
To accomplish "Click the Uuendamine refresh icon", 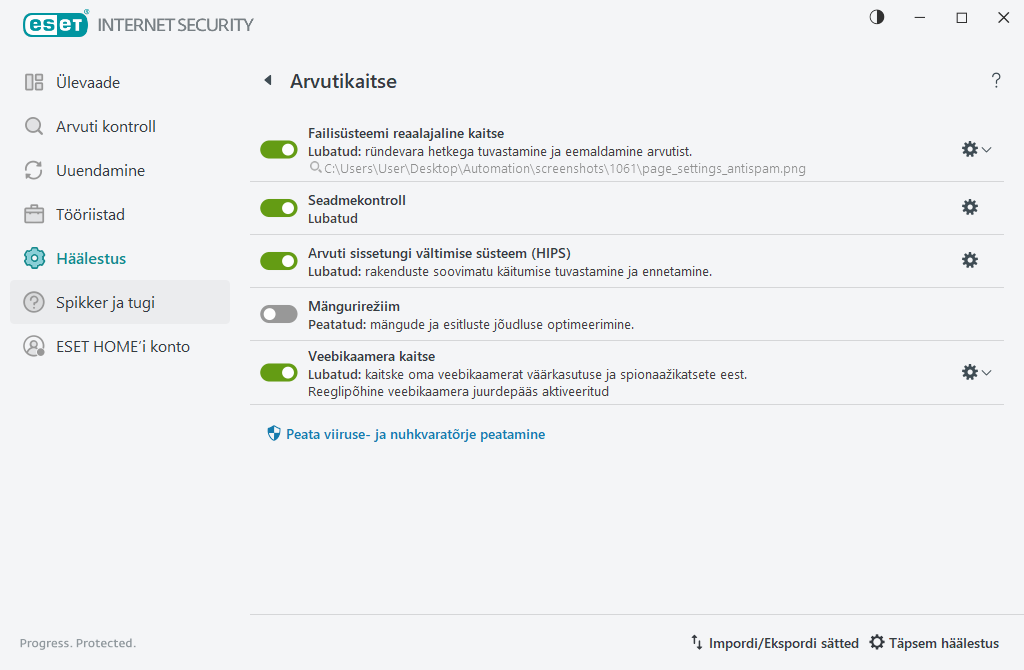I will [x=34, y=171].
